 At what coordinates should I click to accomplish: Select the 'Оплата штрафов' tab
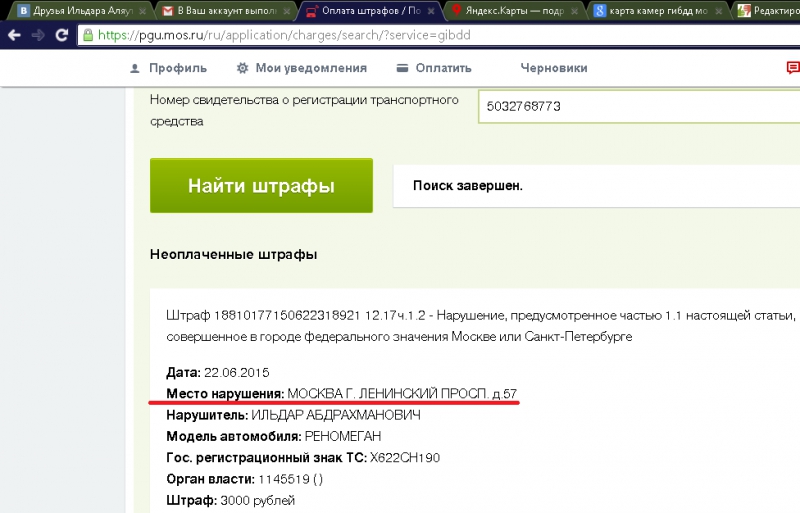click(x=370, y=11)
